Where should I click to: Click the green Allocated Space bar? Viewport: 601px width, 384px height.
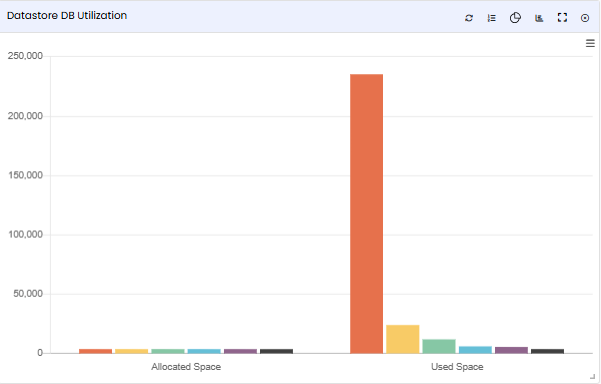[x=168, y=351]
